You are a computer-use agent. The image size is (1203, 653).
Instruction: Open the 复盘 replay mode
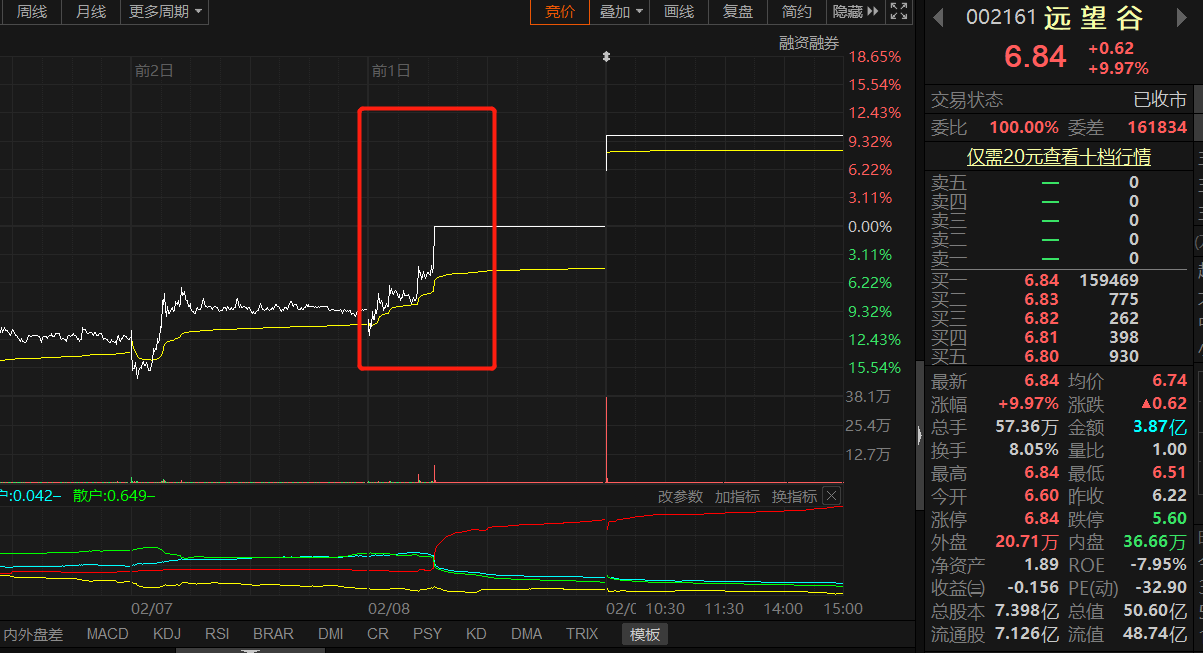[738, 12]
